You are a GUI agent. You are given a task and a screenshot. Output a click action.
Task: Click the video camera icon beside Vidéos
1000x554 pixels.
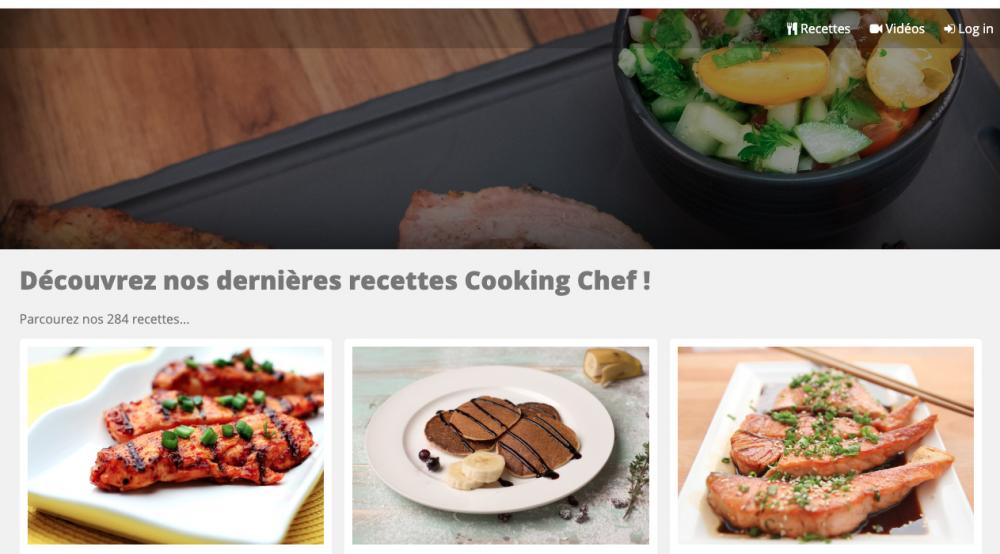pos(876,29)
